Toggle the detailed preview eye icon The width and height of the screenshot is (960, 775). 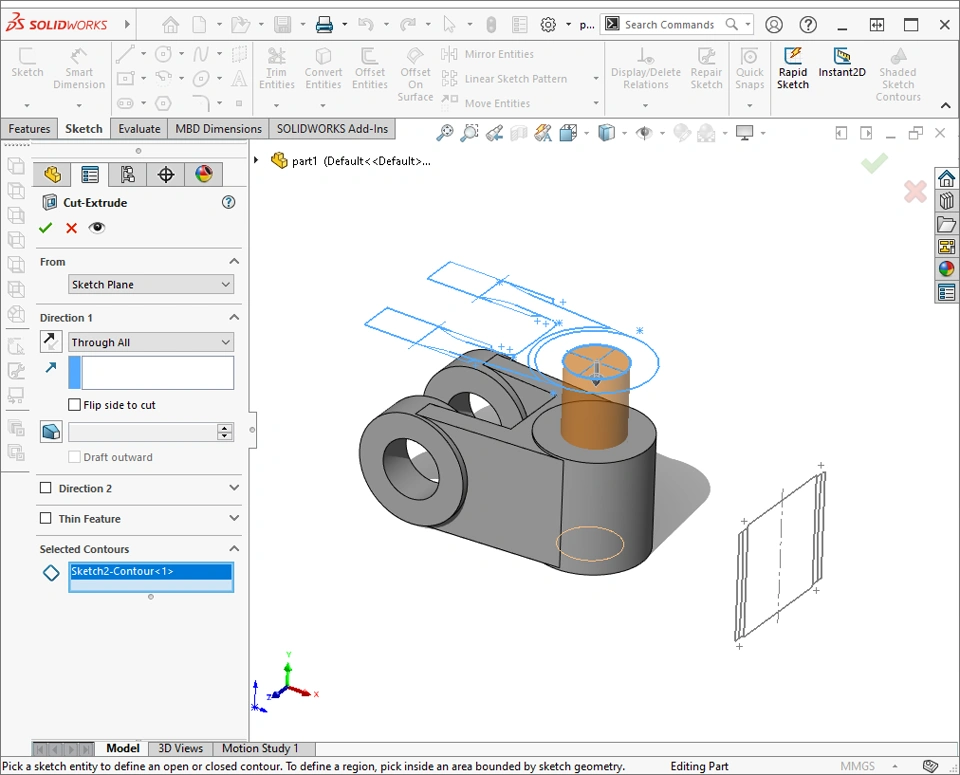click(97, 228)
